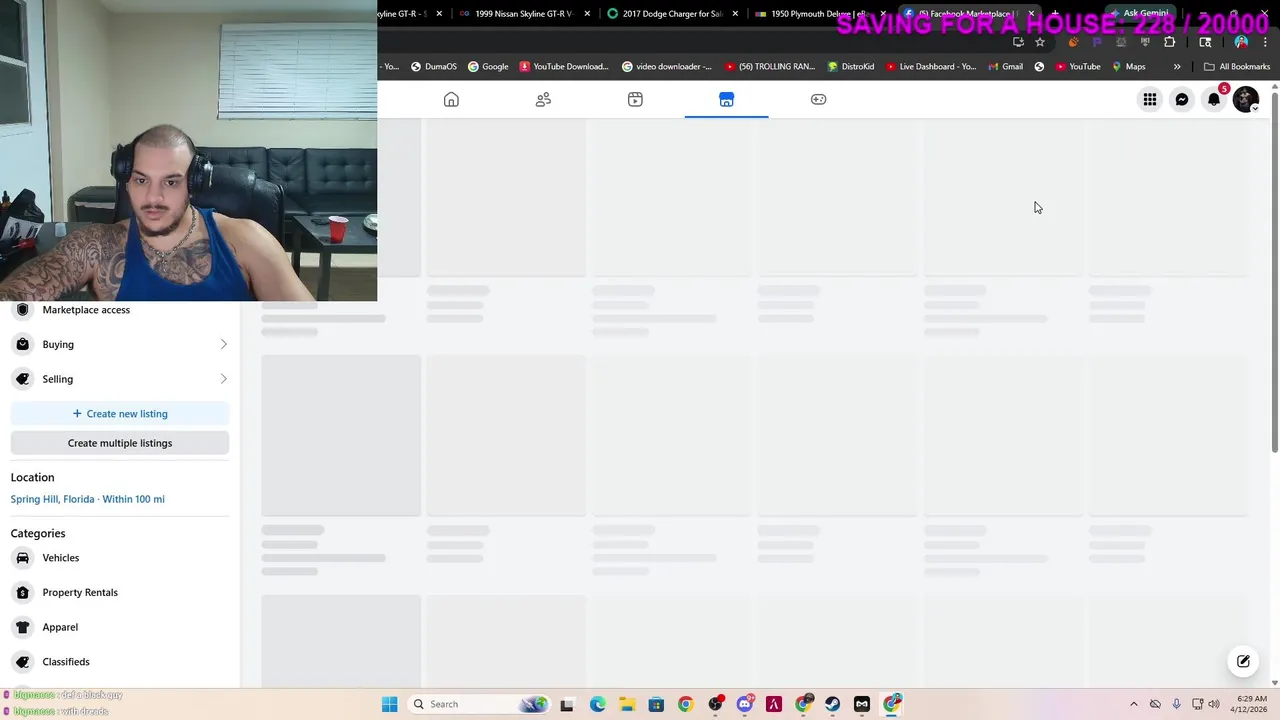Click the taskbar microphone icon
Viewport: 1280px width, 720px height.
click(x=1177, y=704)
